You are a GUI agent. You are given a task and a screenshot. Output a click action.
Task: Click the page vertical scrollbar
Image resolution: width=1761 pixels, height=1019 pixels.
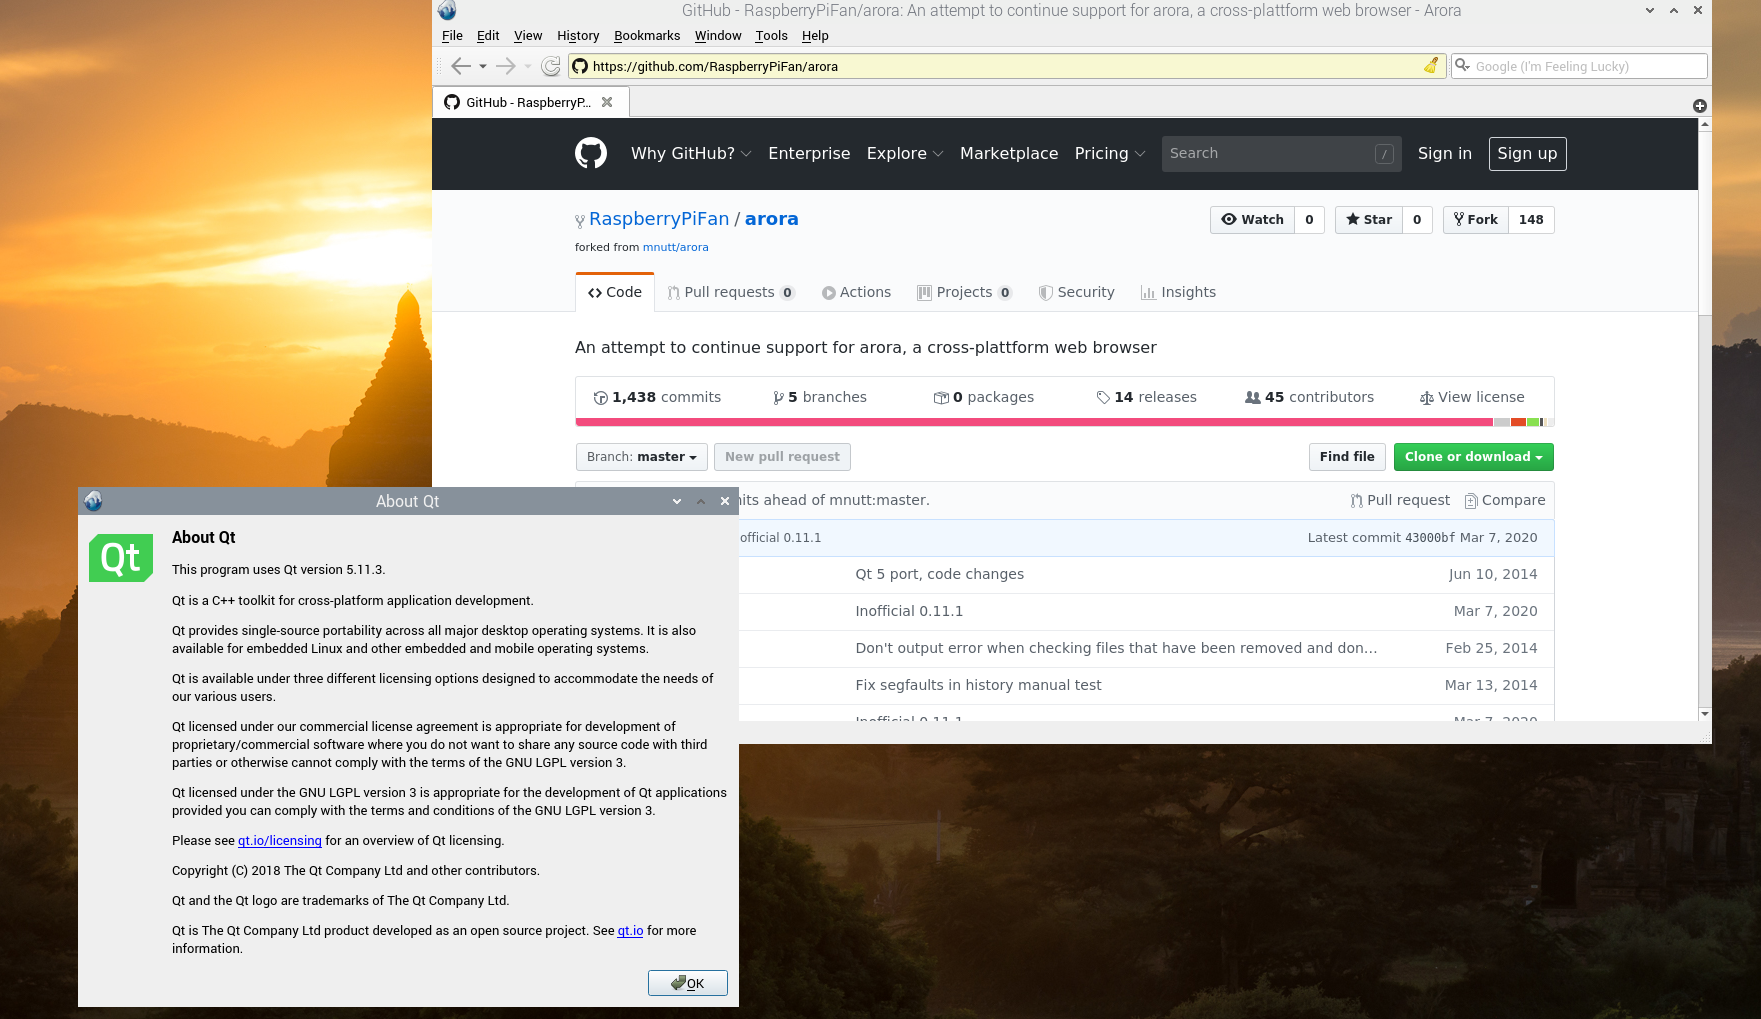[1705, 419]
